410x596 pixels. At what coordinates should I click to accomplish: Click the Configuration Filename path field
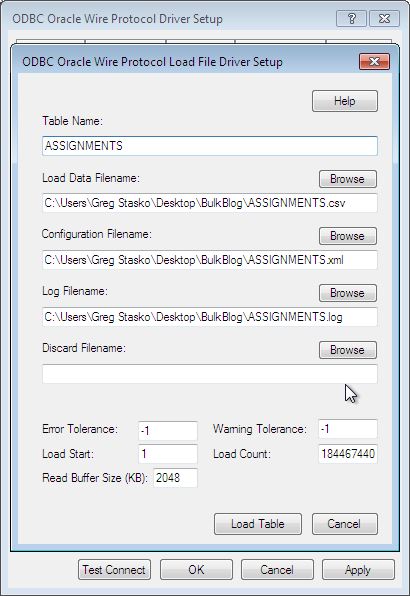click(x=210, y=260)
